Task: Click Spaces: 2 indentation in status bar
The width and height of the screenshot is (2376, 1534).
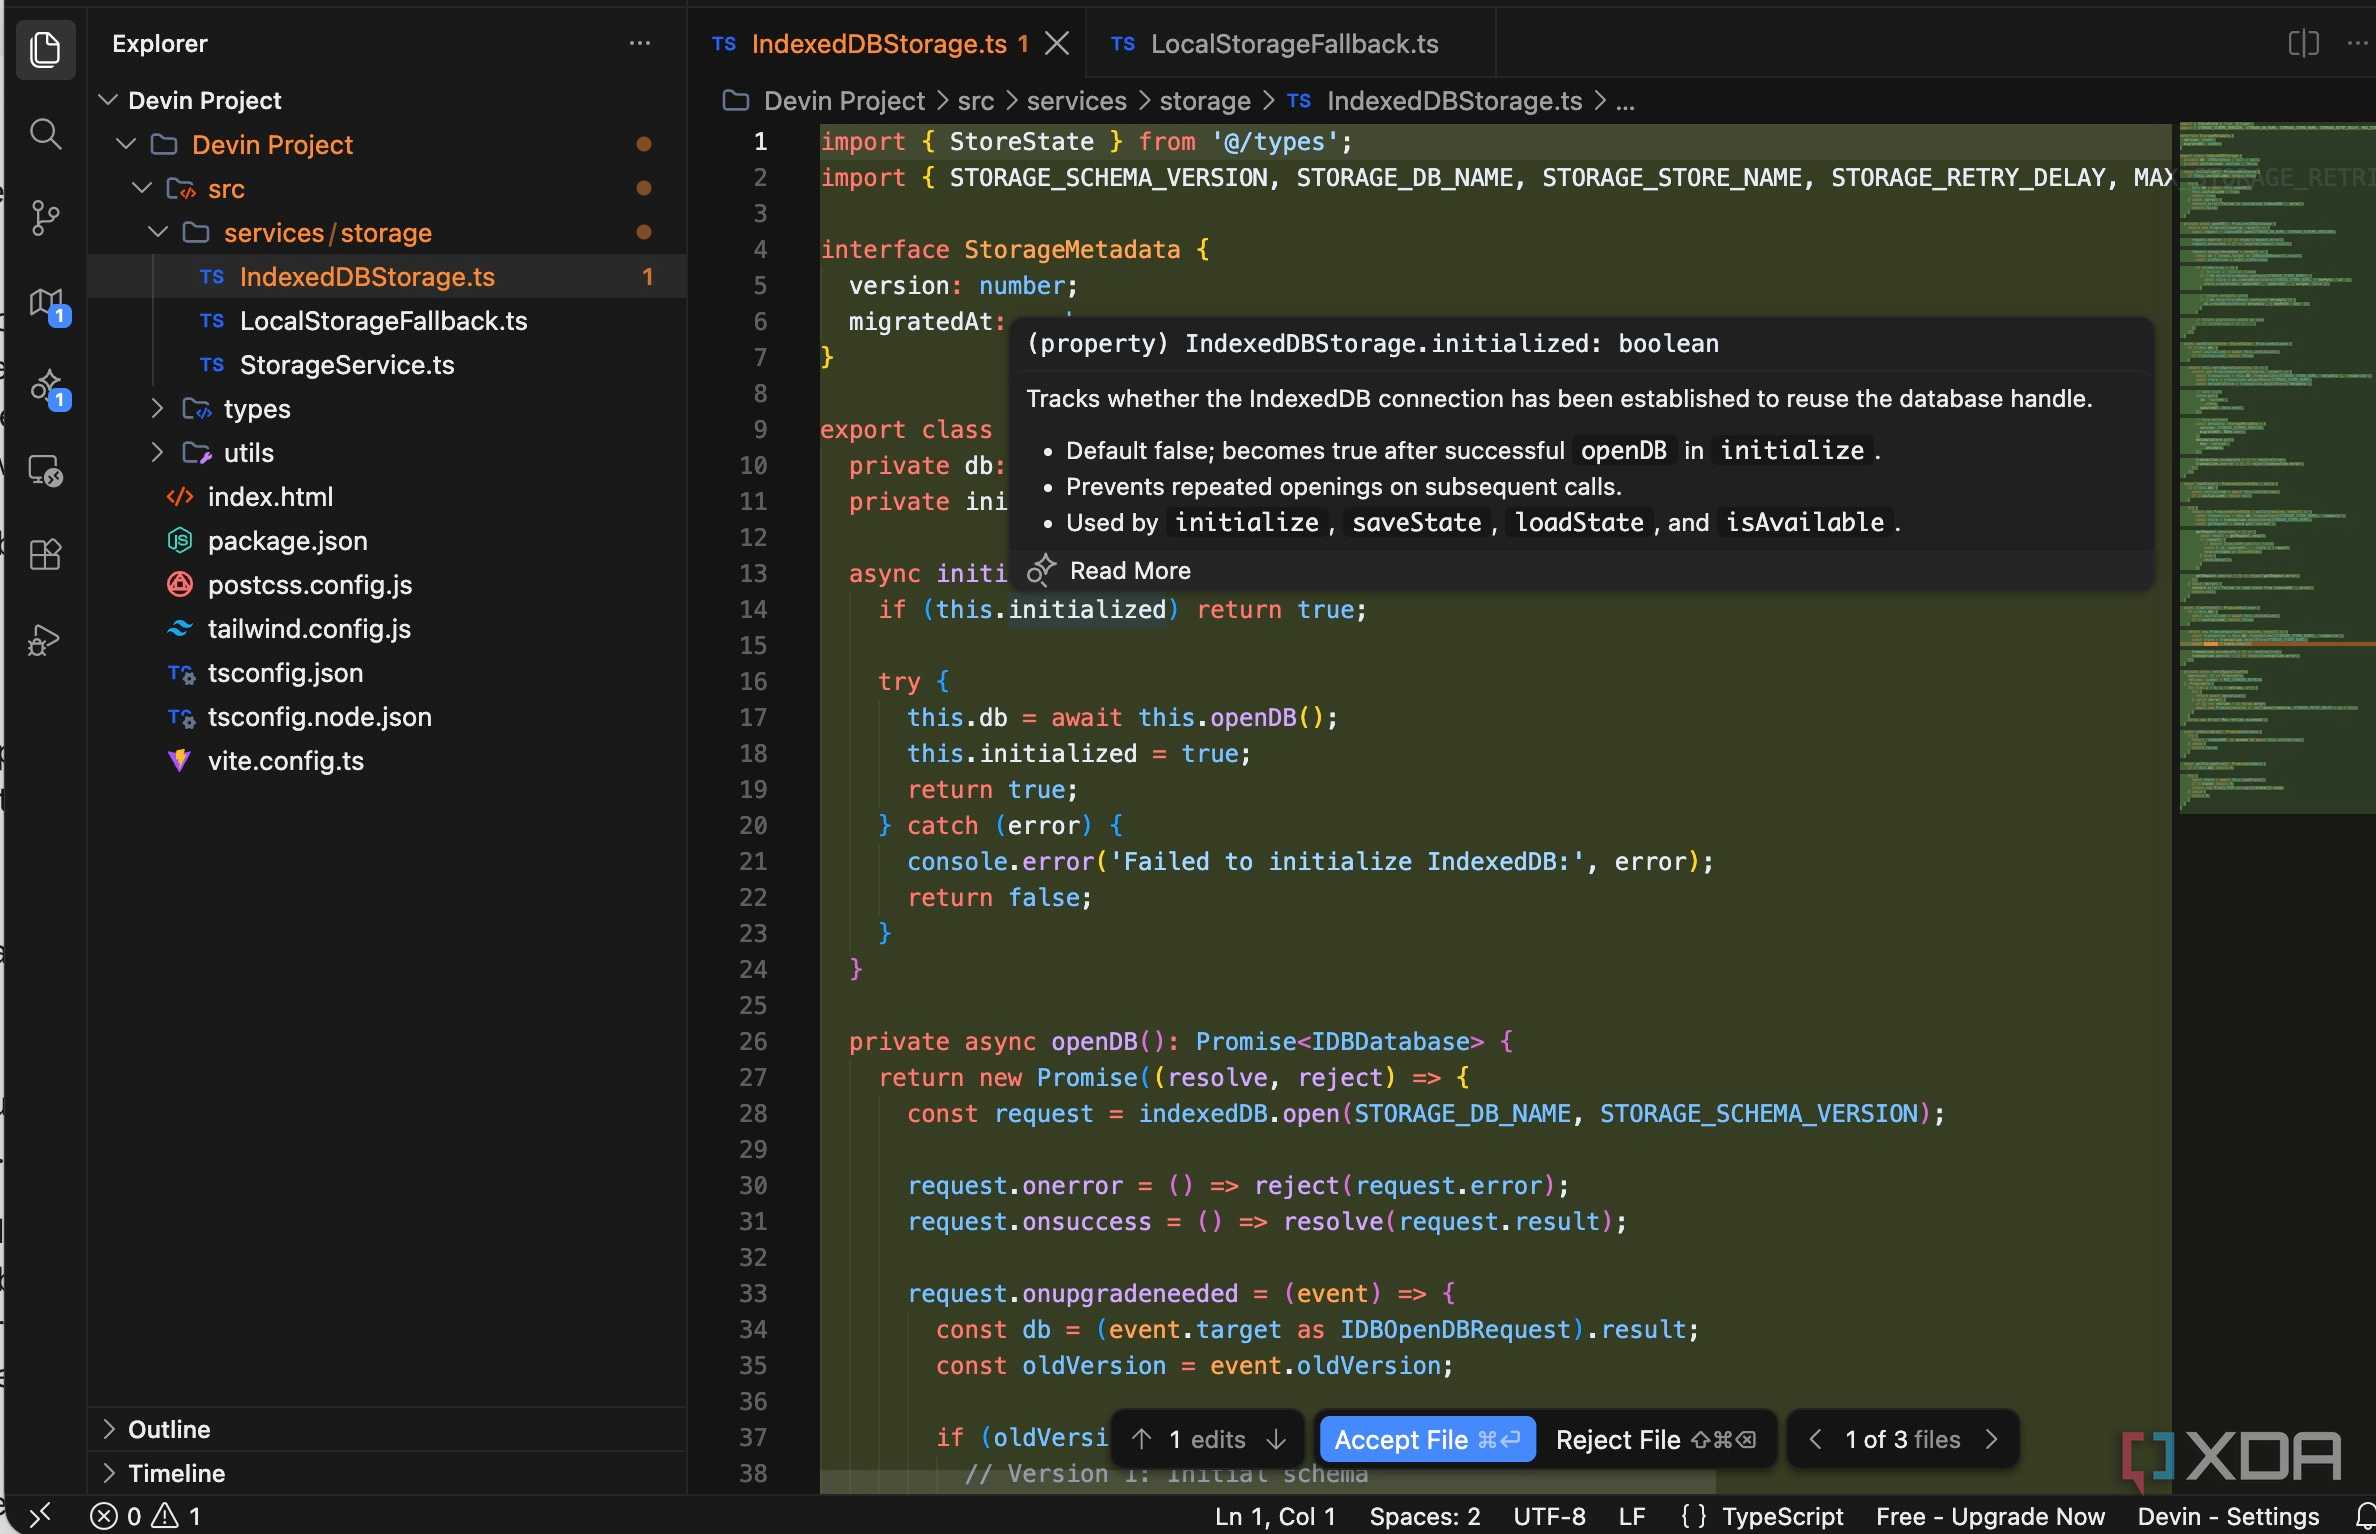Action: point(1424,1516)
